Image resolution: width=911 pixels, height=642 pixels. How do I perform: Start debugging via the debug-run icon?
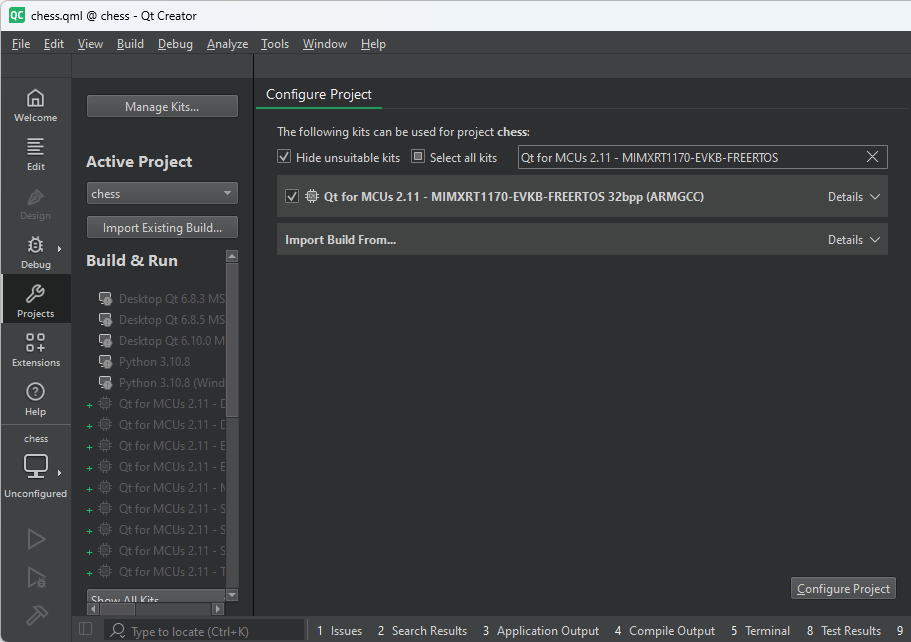pos(35,578)
